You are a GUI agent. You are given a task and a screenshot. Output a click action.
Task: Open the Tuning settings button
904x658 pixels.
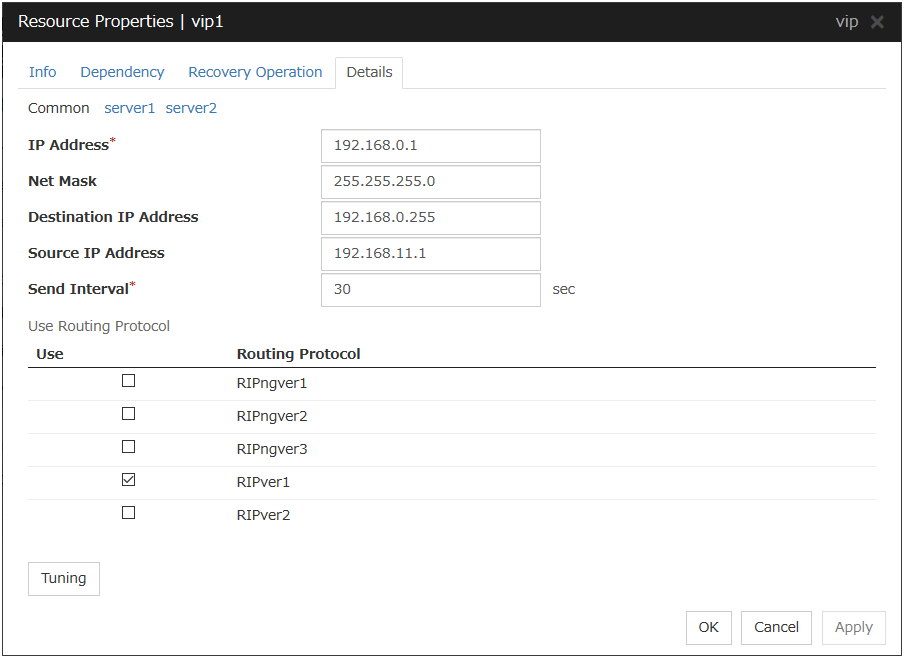coord(64,579)
